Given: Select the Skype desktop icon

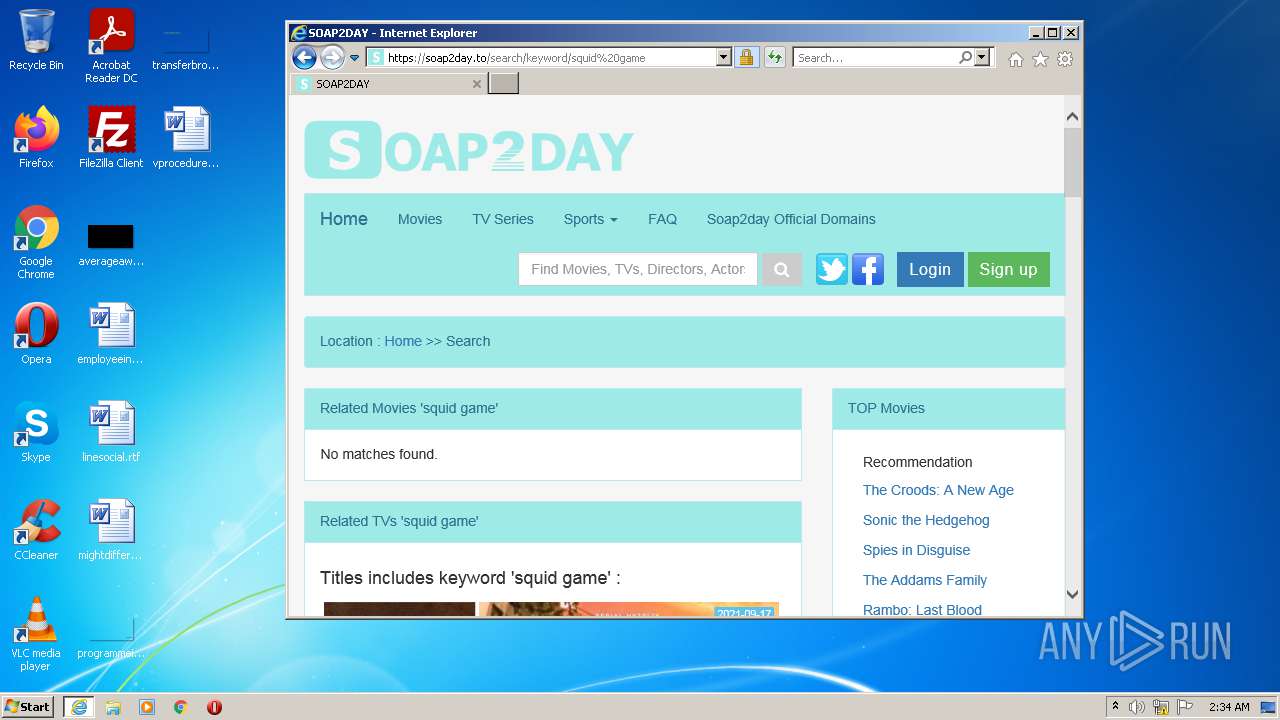Looking at the screenshot, I should coord(36,431).
